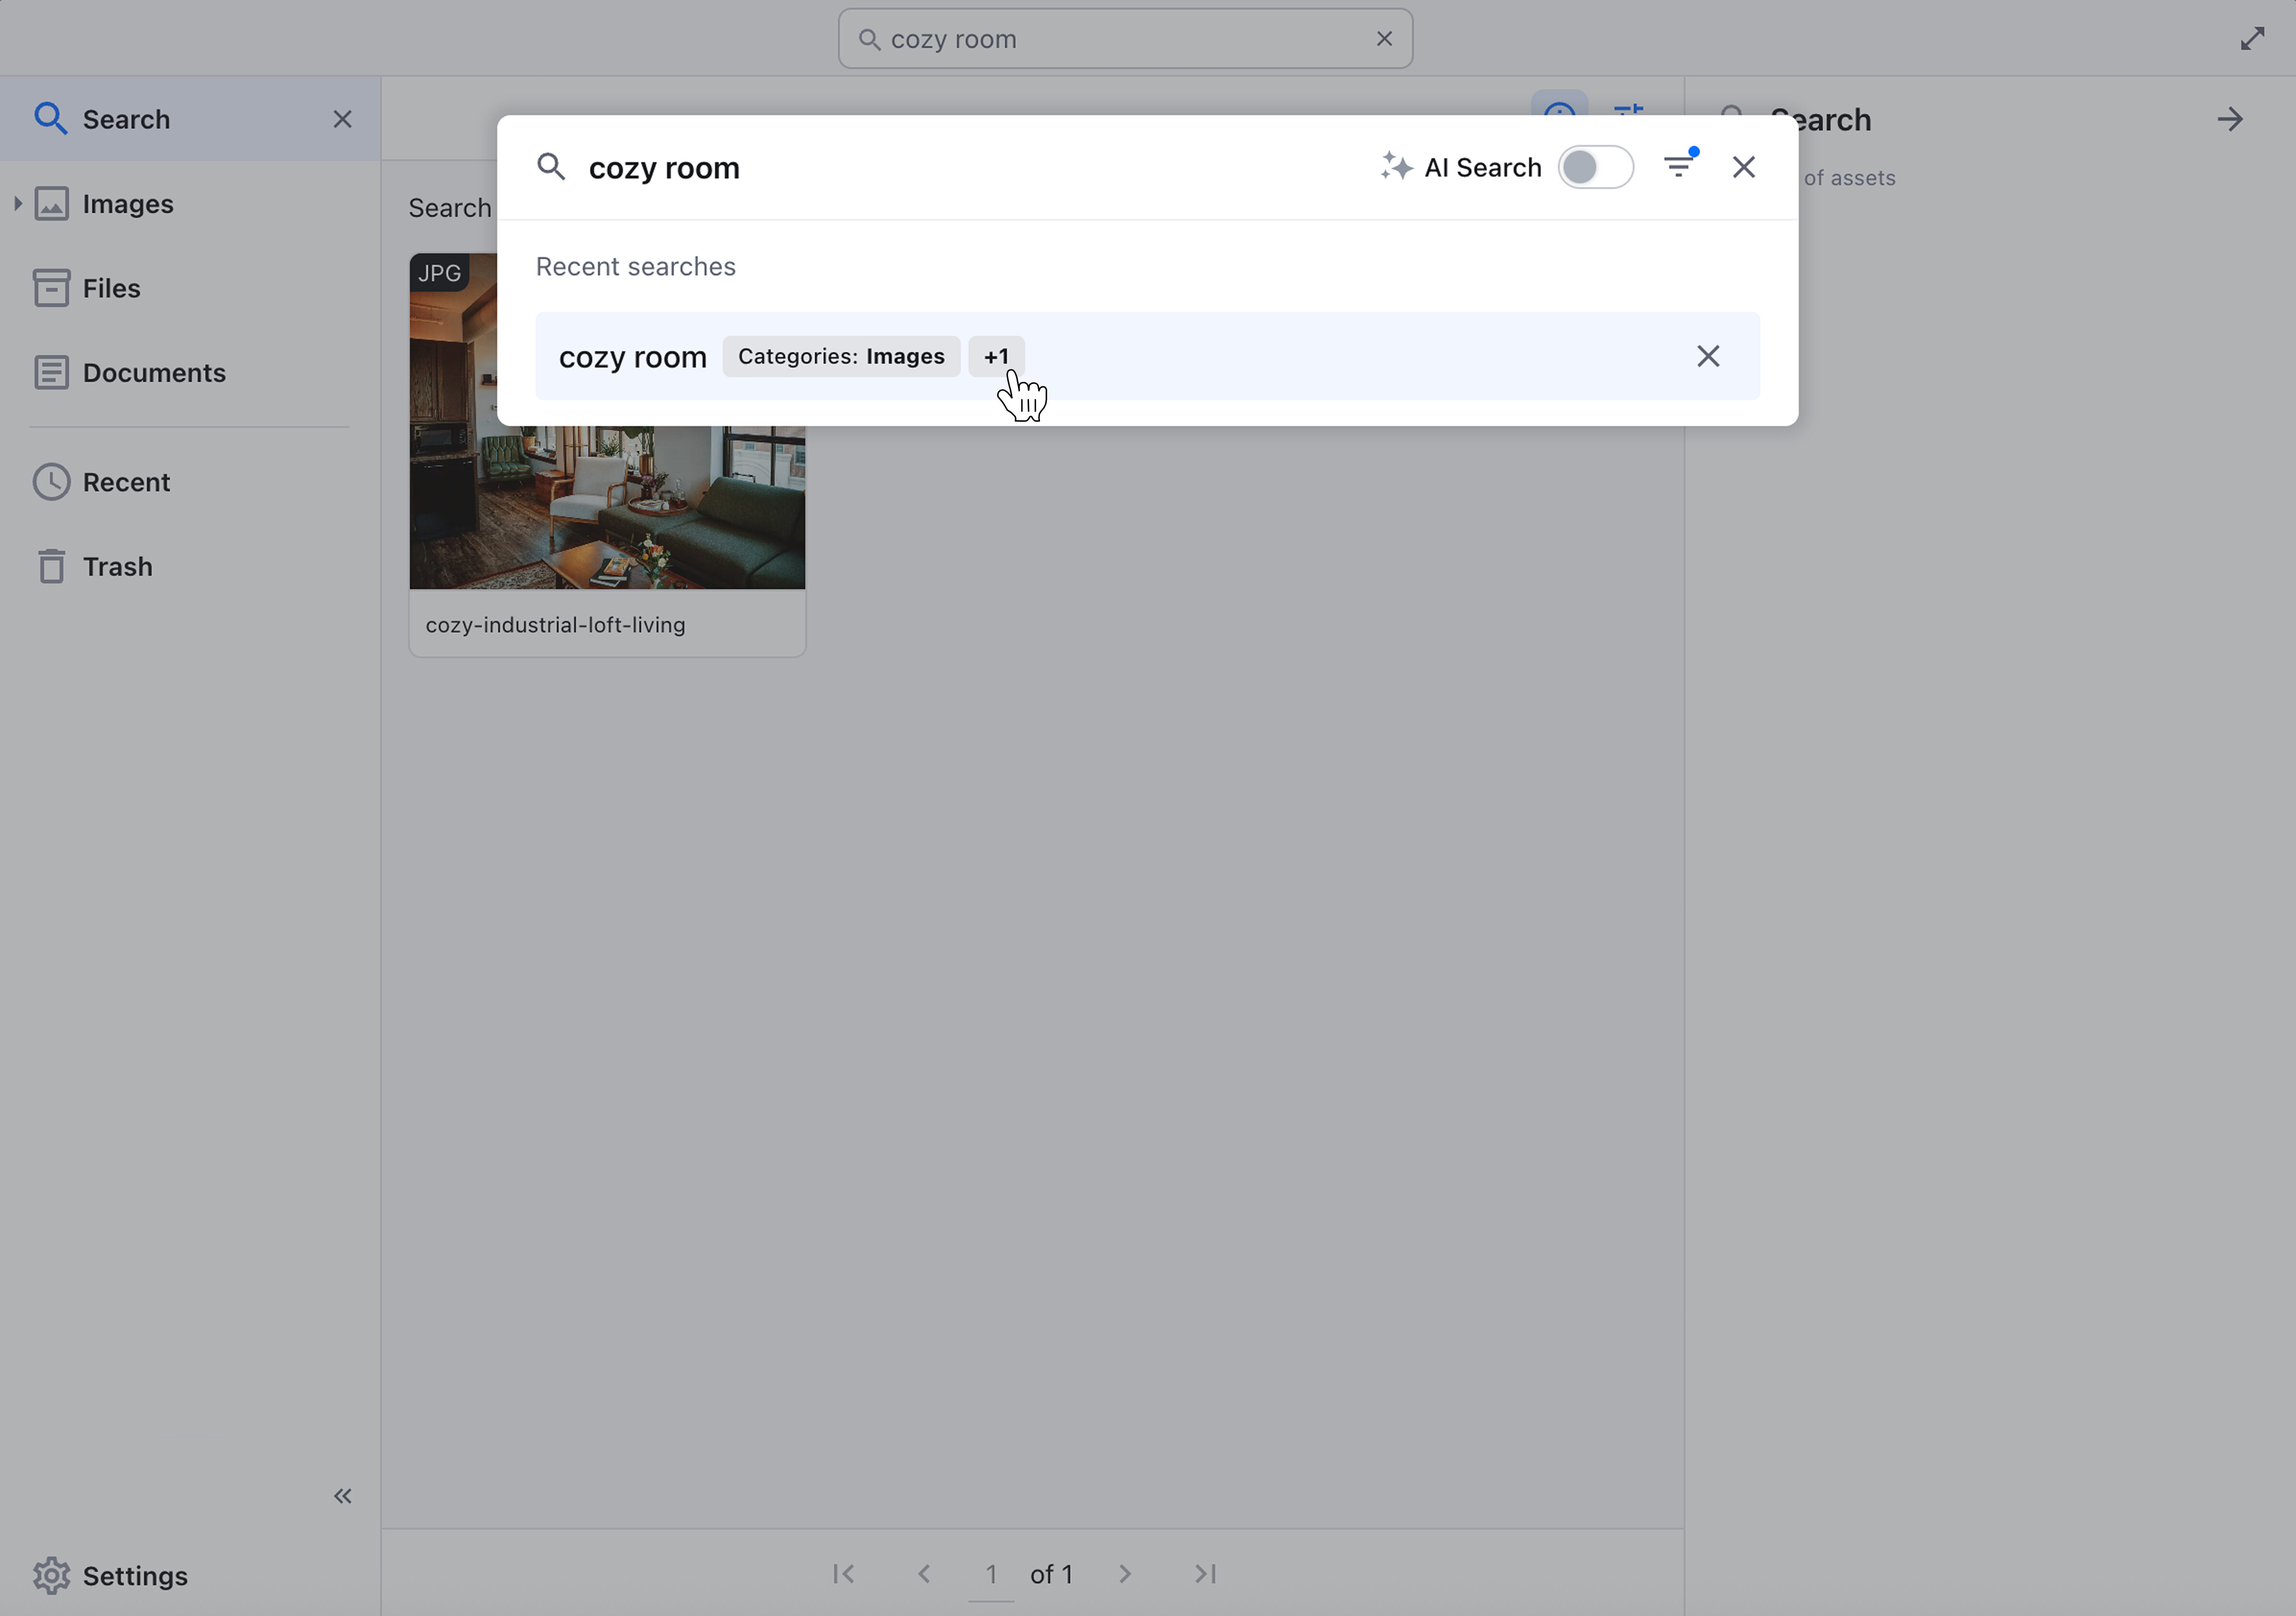This screenshot has height=1616, width=2296.
Task: Open Images in the sidebar
Action: pyautogui.click(x=128, y=204)
